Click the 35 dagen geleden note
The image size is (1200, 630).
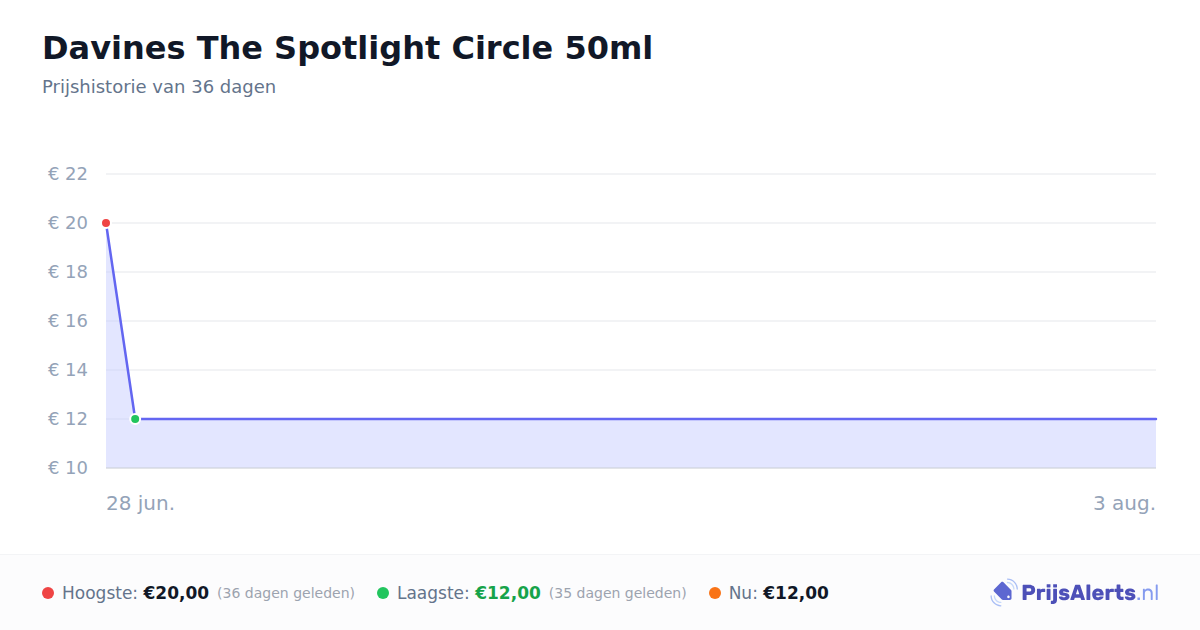(618, 593)
